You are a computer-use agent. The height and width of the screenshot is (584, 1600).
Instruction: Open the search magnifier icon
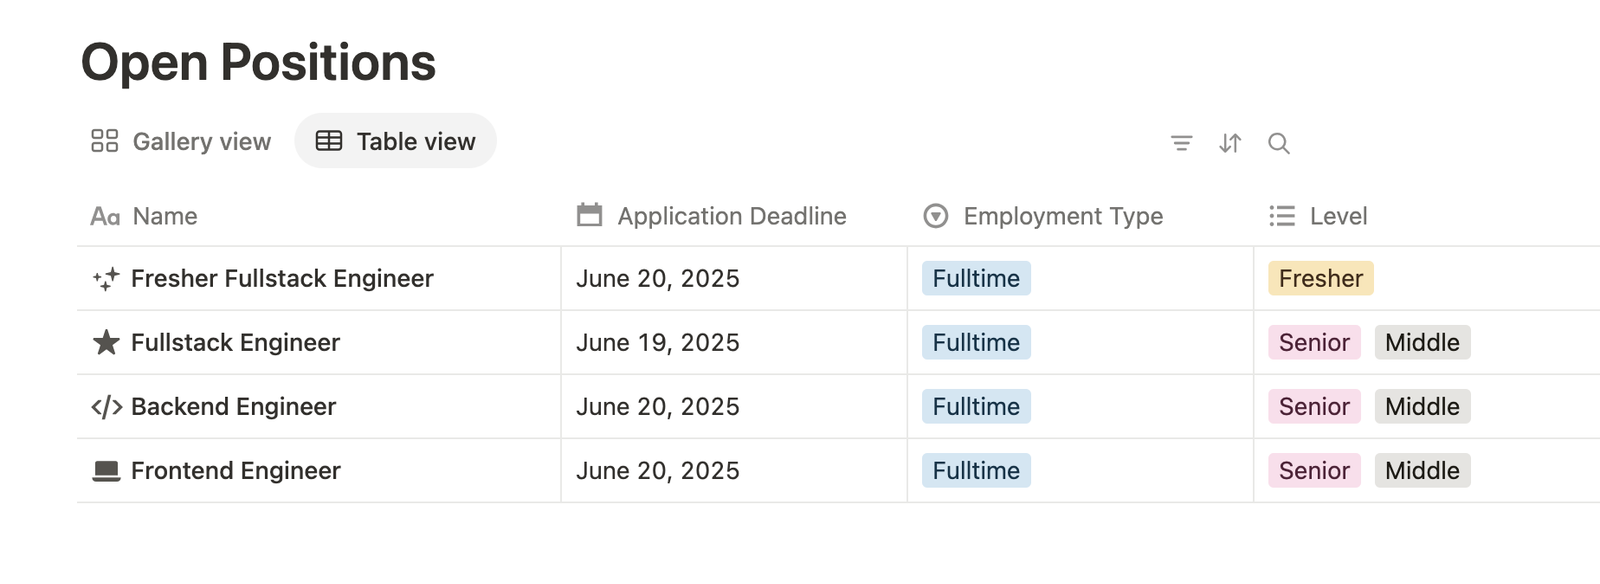(x=1278, y=143)
